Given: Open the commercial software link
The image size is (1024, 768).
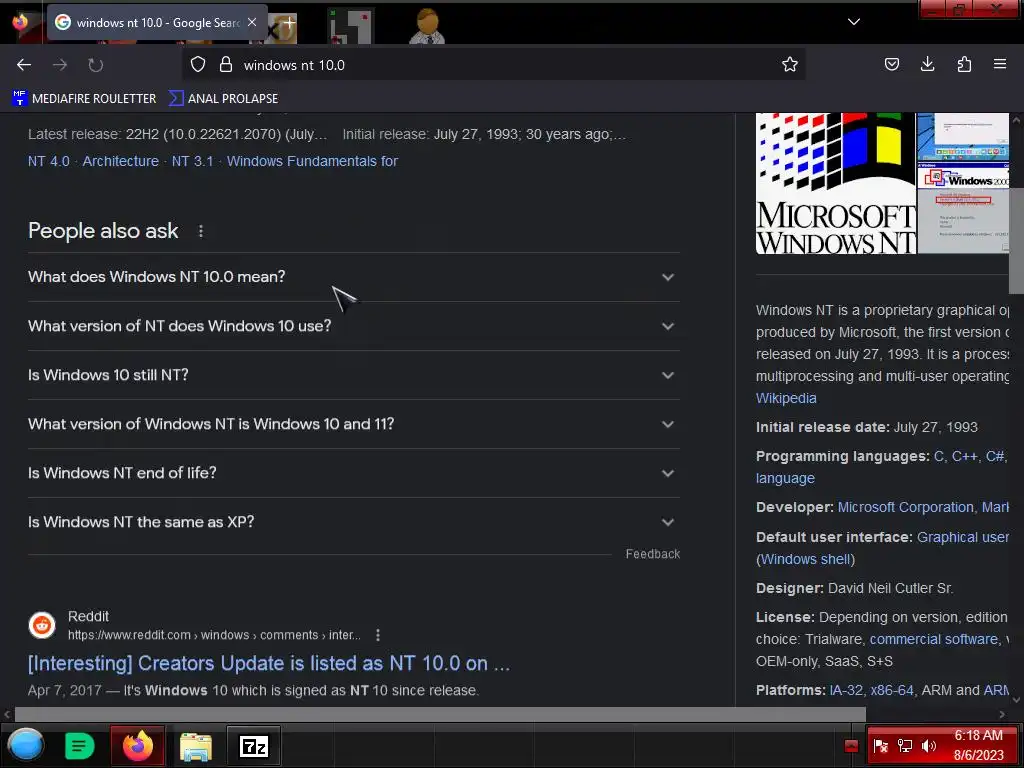Looking at the screenshot, I should pyautogui.click(x=934, y=639).
